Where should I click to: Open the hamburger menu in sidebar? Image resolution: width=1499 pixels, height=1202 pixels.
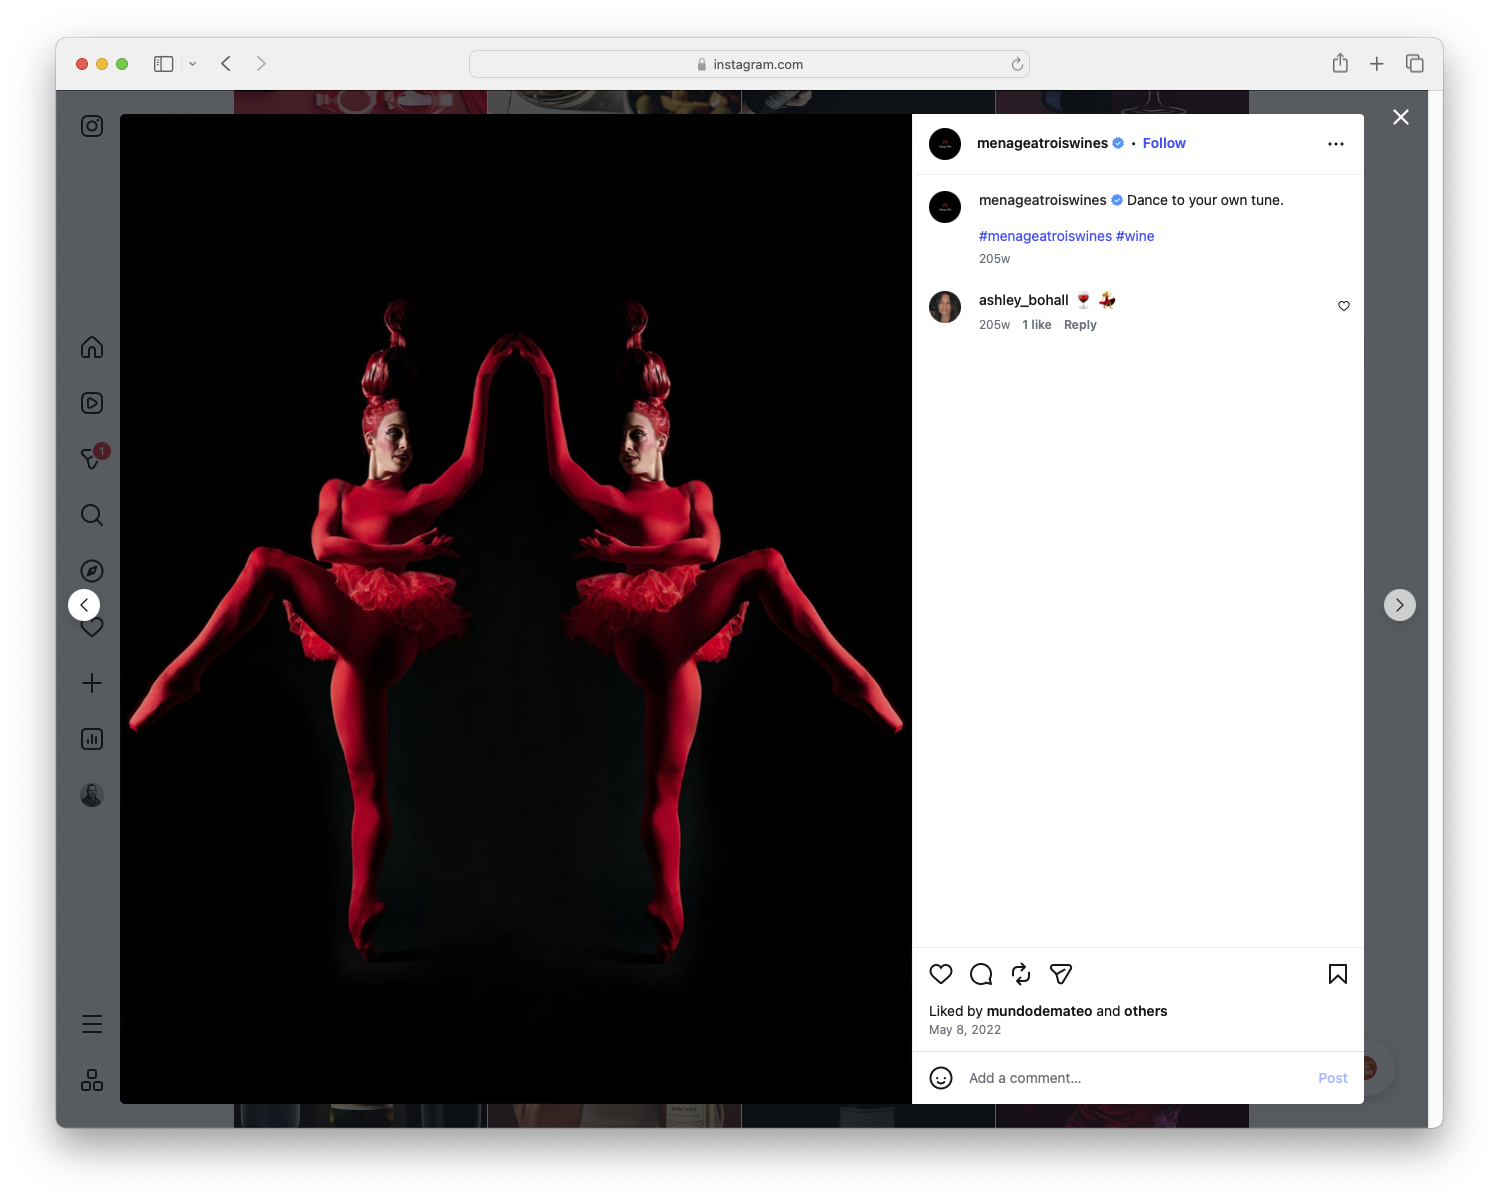91,1023
